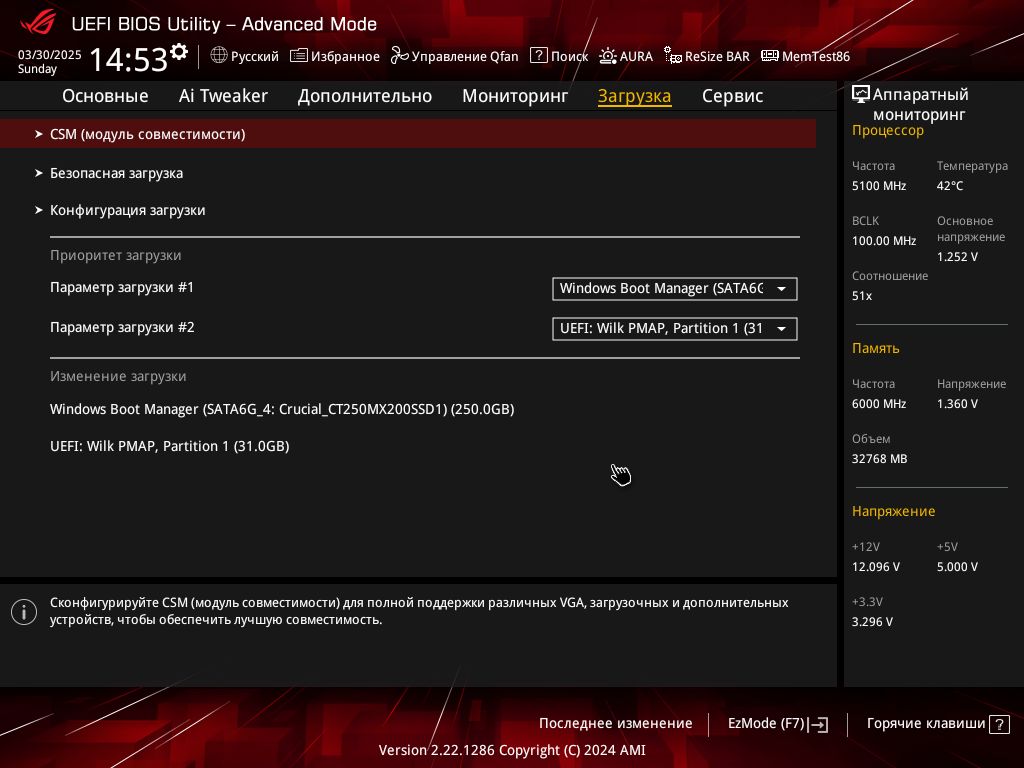Screen dimensions: 1024x768
Task: Click the Изменение загрузки heading
Action: coord(118,376)
